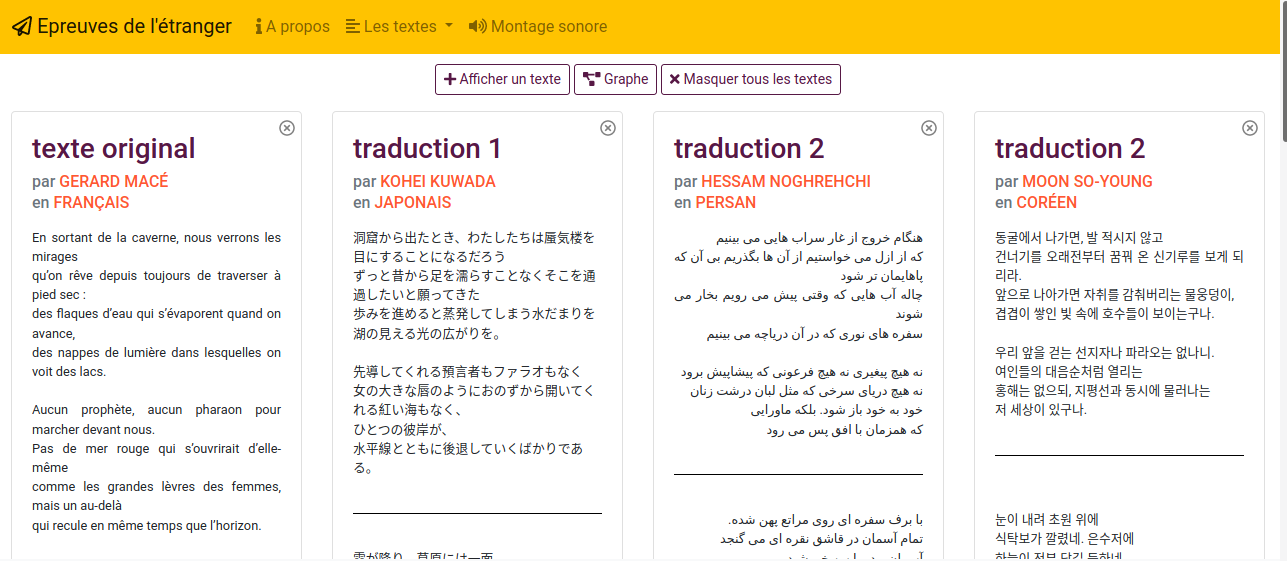Click the info icon beside A propos
The image size is (1287, 561).
(x=258, y=27)
